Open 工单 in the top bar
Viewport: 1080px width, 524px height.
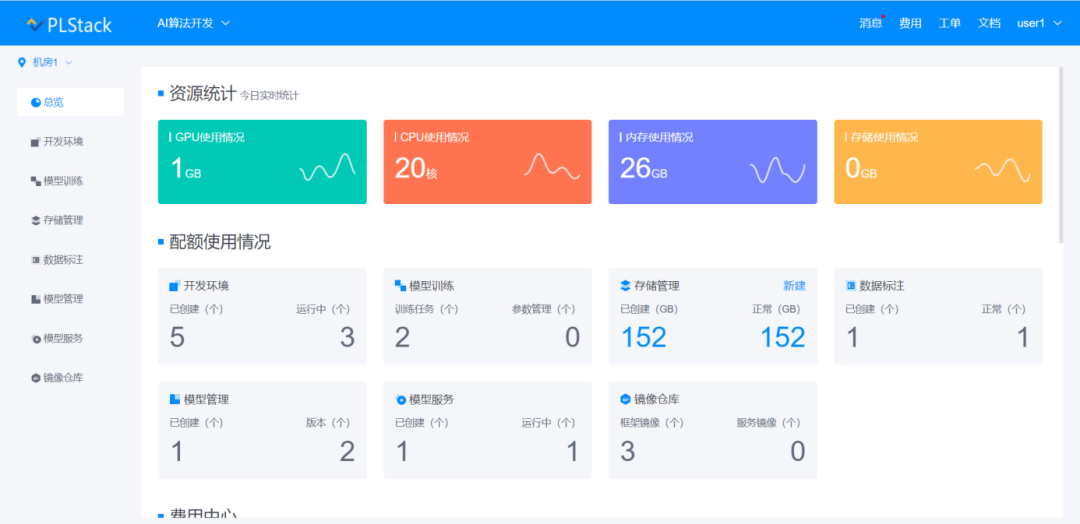(949, 23)
